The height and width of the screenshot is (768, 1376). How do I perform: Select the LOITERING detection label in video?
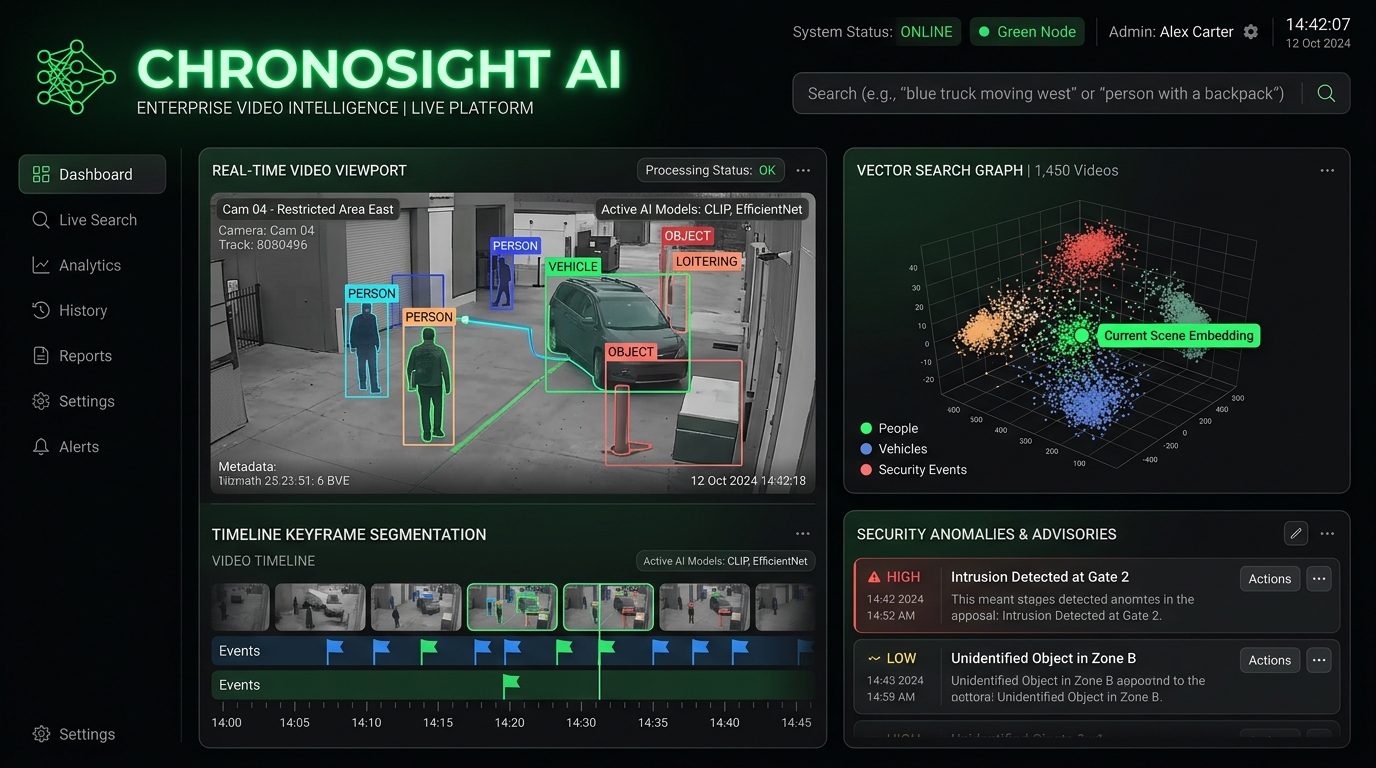point(706,262)
